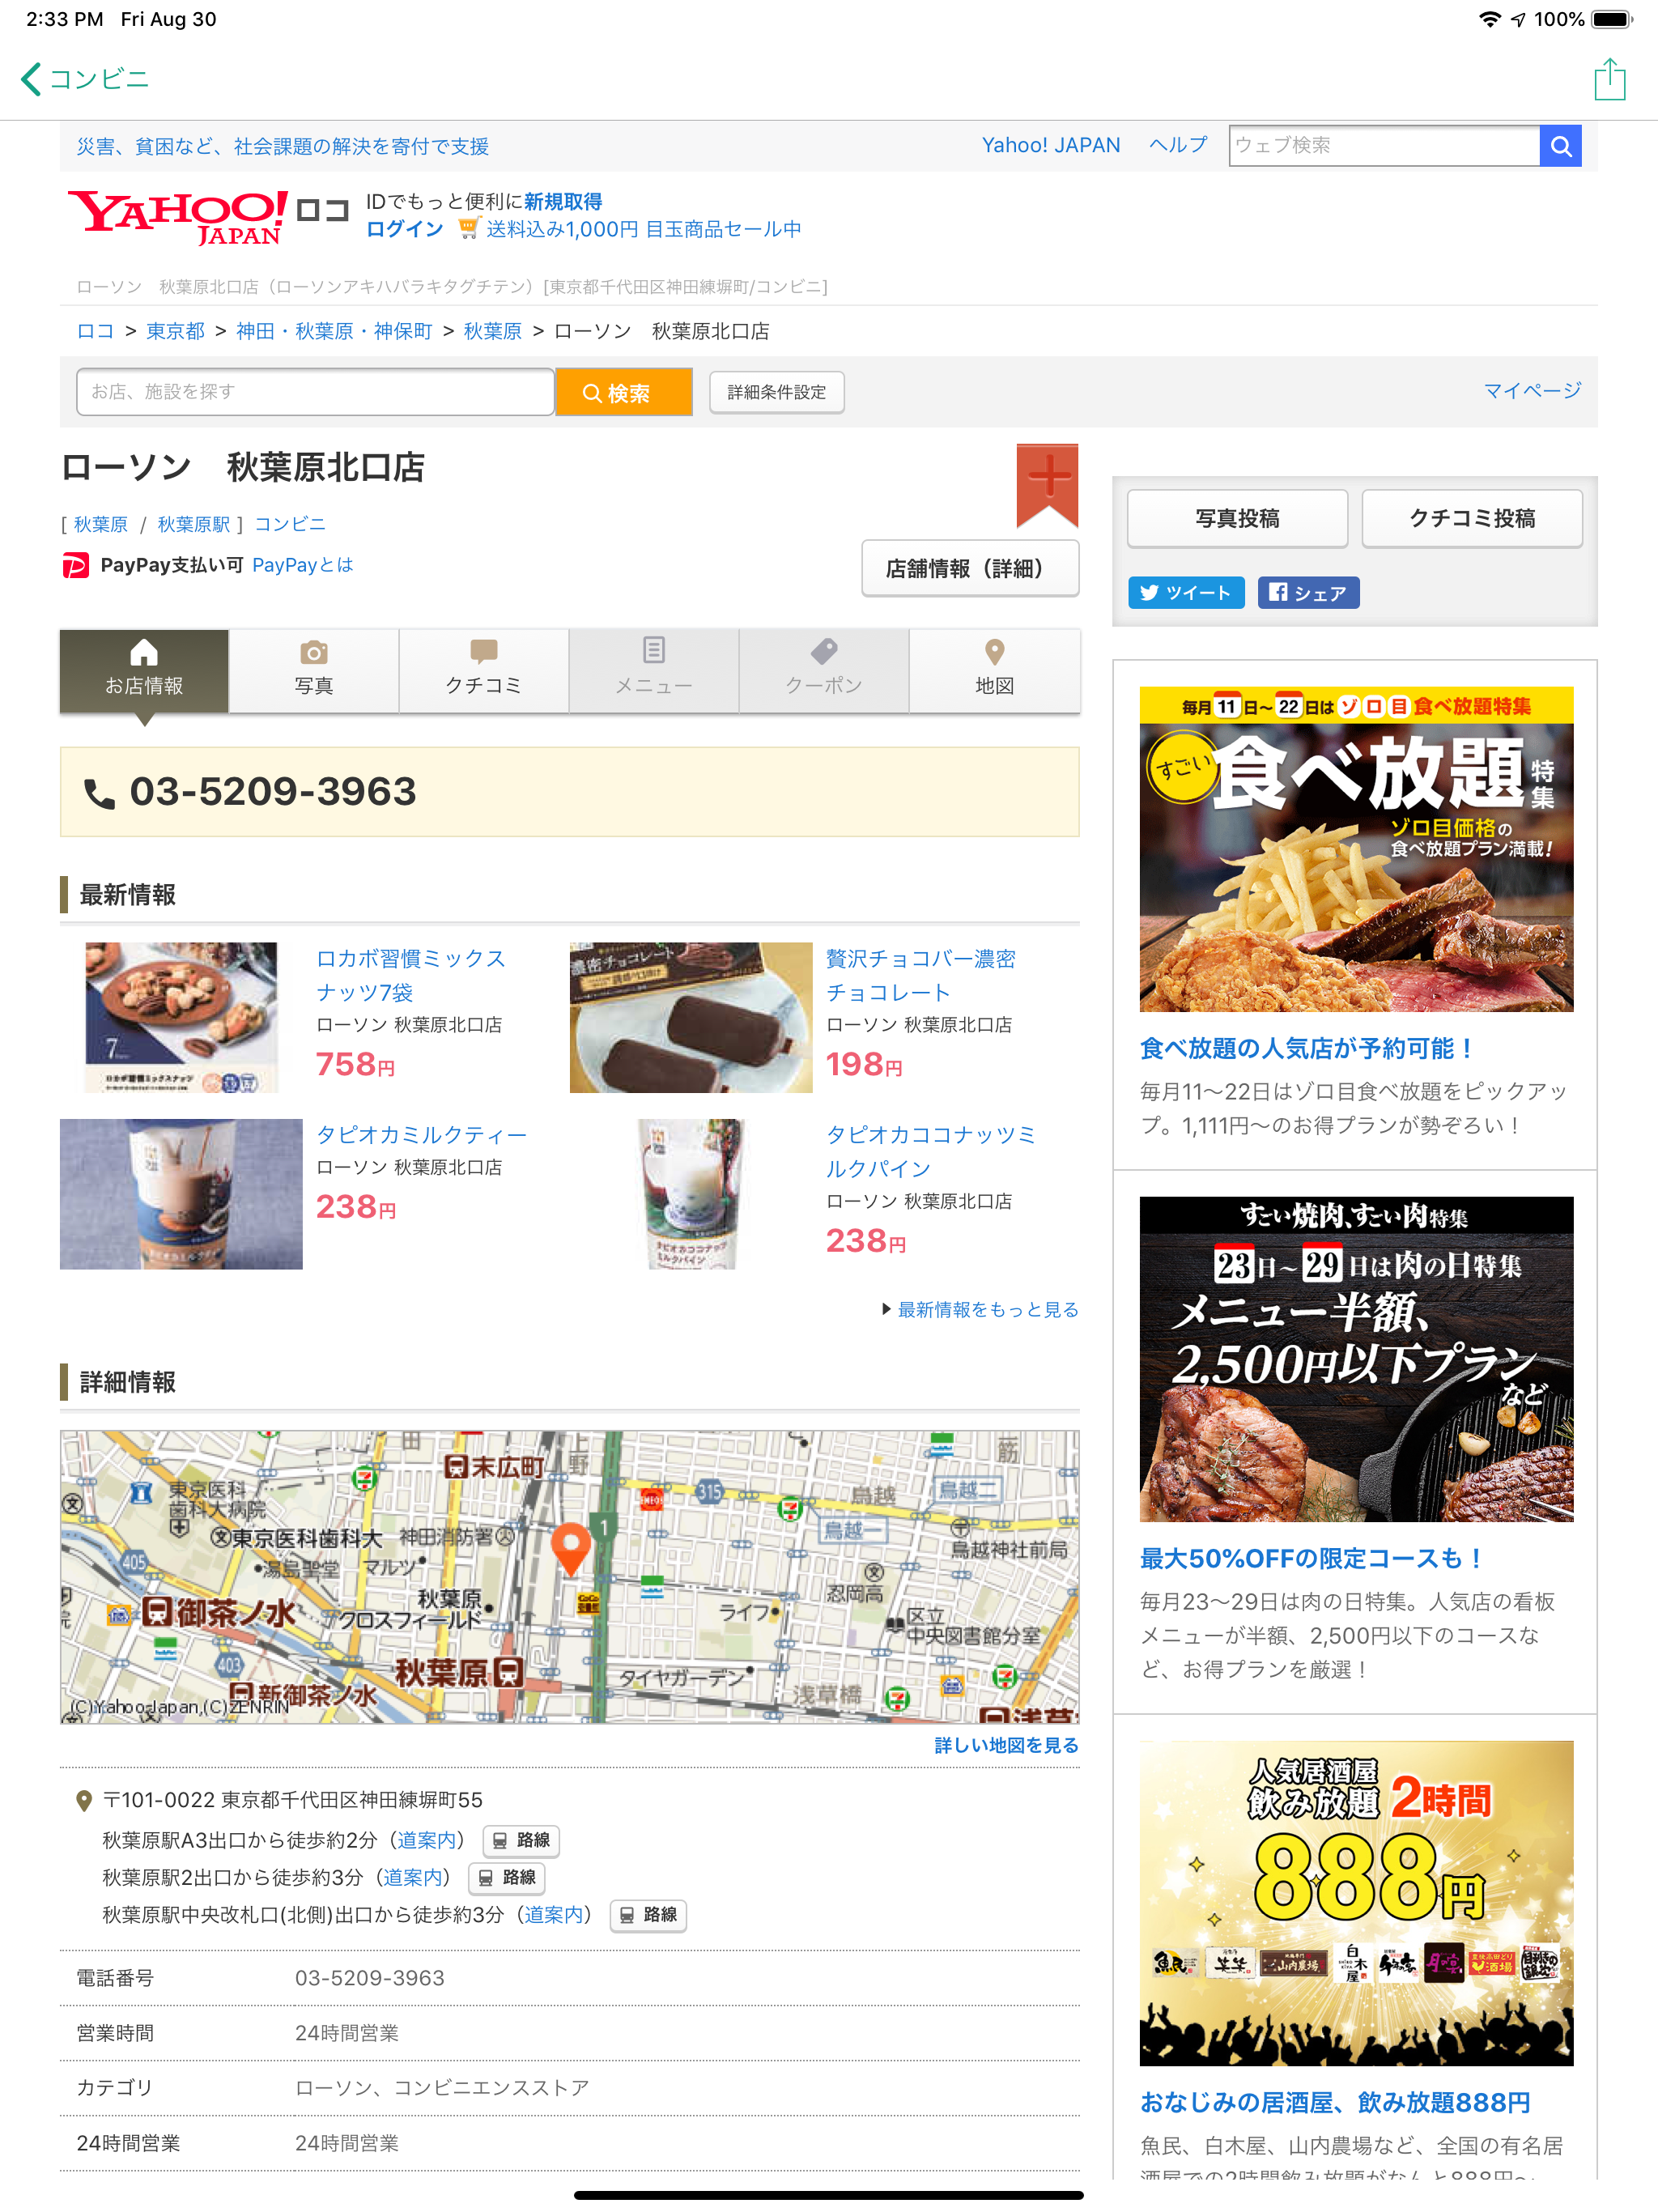Image resolution: width=1658 pixels, height=2212 pixels.
Task: Switch to the クチコミ tab
Action: tap(483, 669)
